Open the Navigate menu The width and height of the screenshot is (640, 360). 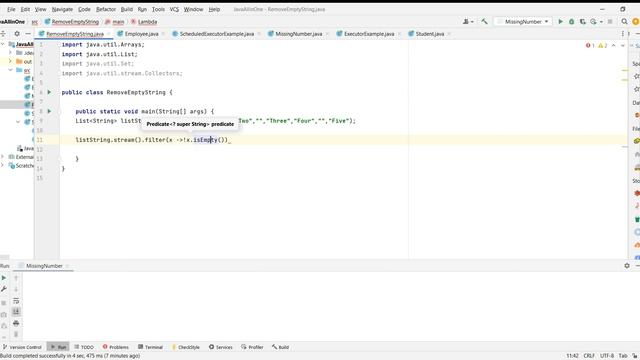tap(62, 9)
